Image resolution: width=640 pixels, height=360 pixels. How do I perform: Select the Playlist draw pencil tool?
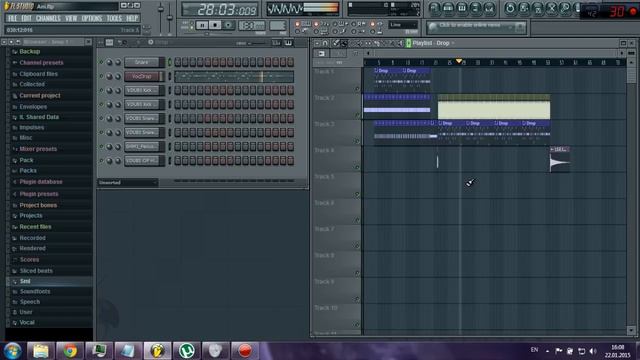point(336,43)
